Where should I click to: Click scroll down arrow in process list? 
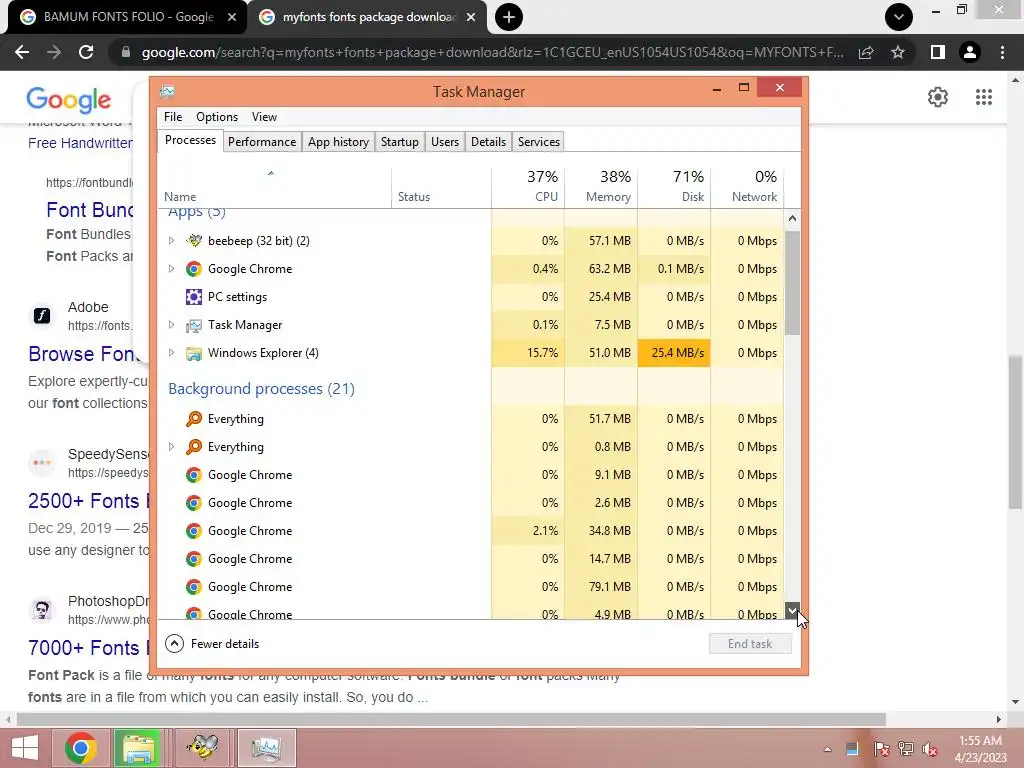[x=792, y=611]
